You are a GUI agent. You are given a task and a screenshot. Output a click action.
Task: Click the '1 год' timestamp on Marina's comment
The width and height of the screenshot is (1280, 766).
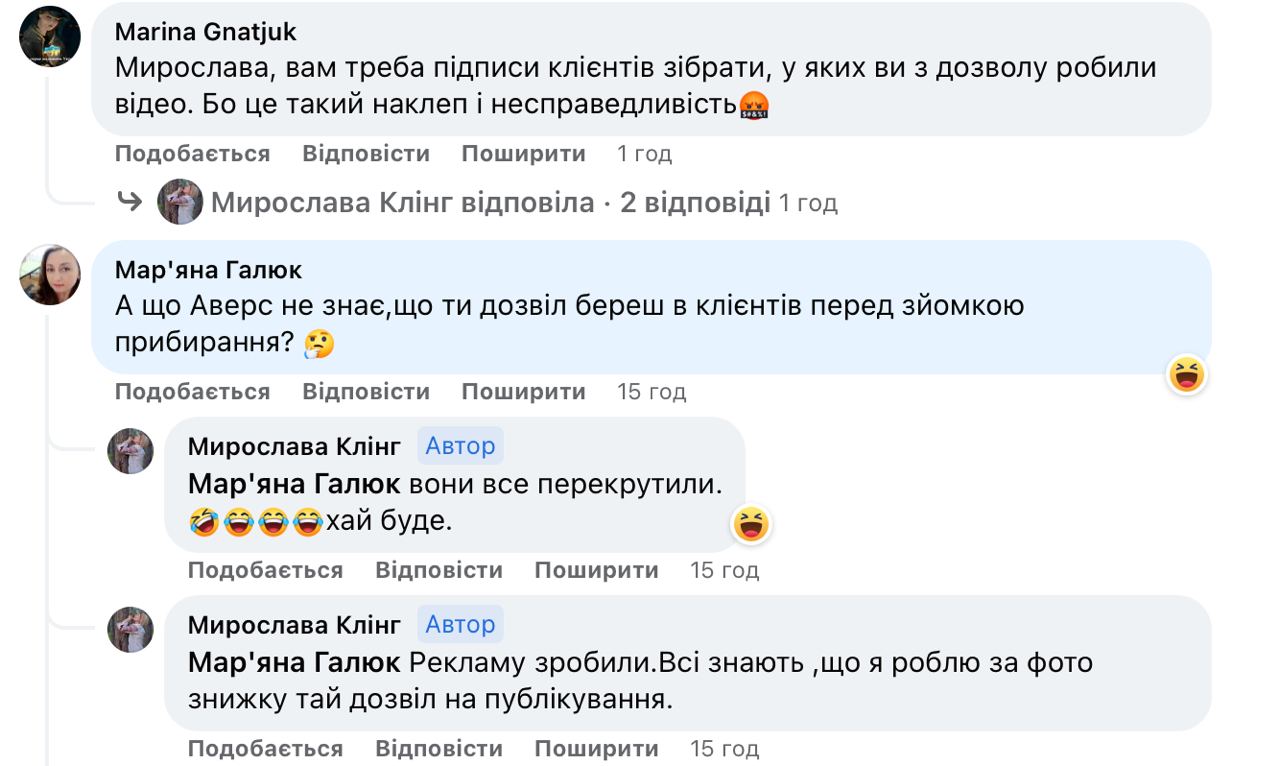(644, 154)
